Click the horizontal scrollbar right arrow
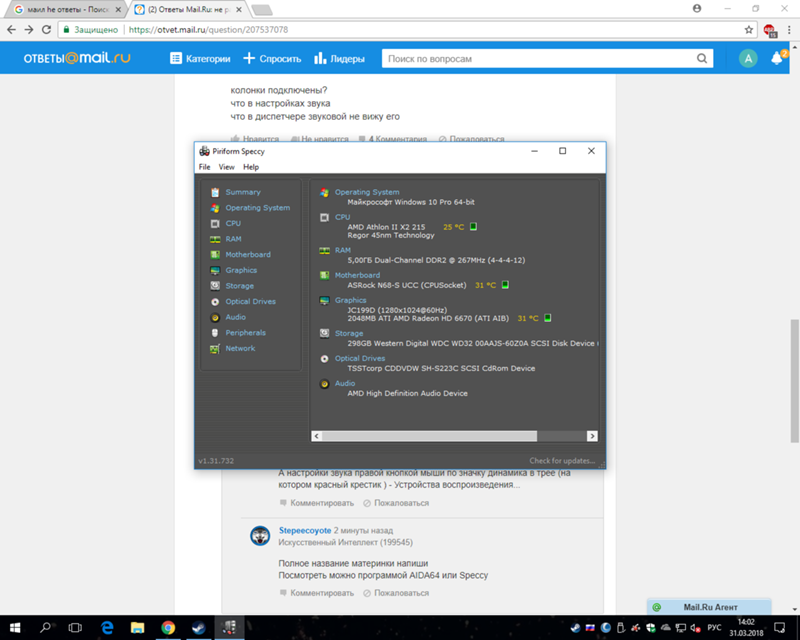 coord(592,436)
